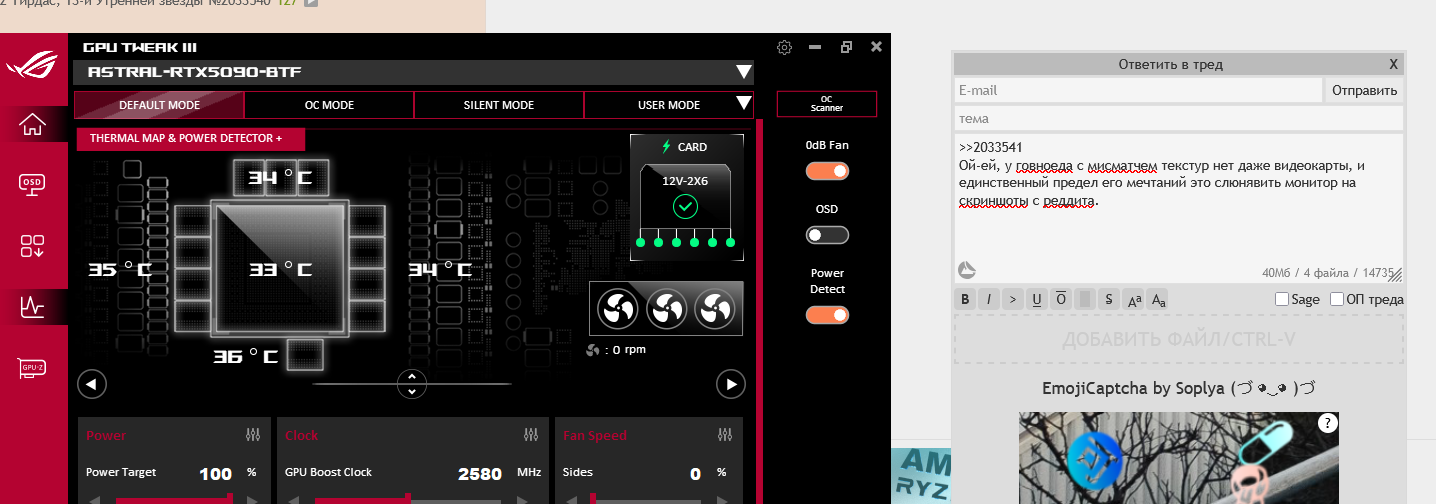
Task: Increase Power Target with right arrow
Action: 253,499
